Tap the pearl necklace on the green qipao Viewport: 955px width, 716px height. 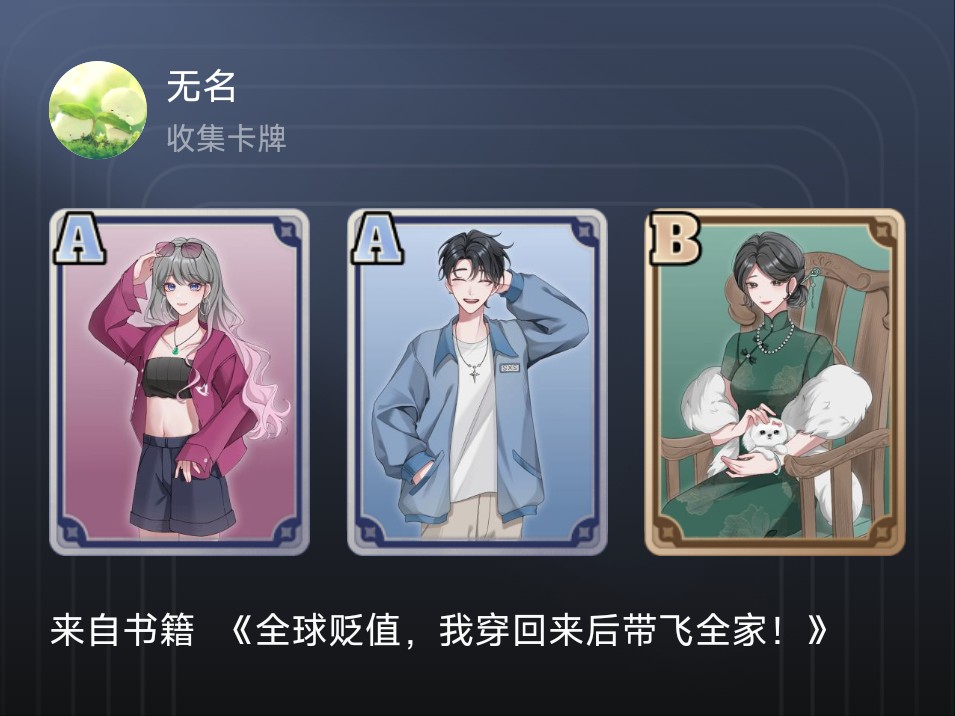(x=774, y=336)
